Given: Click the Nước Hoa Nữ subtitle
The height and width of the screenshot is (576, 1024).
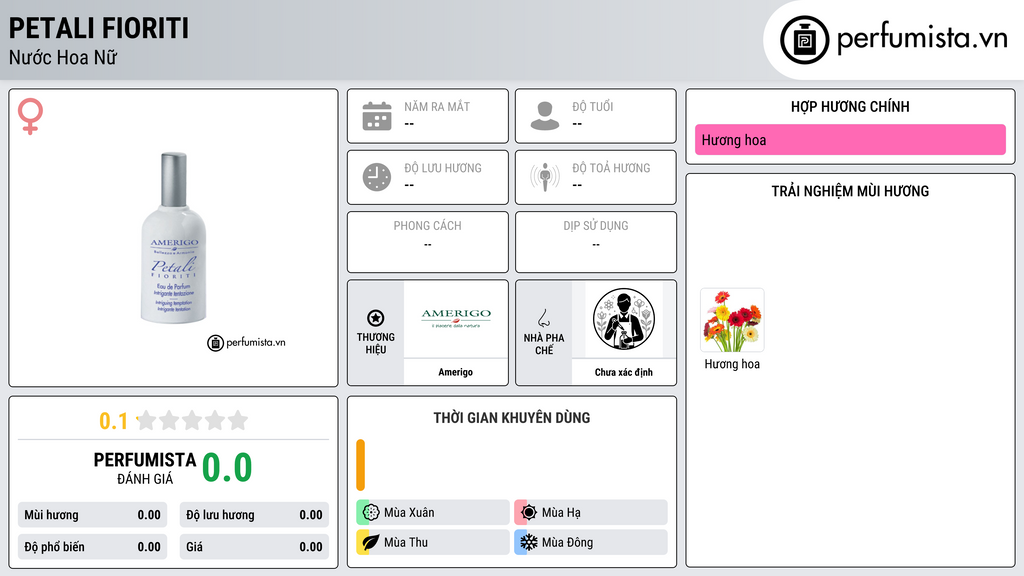Looking at the screenshot, I should pos(63,58).
